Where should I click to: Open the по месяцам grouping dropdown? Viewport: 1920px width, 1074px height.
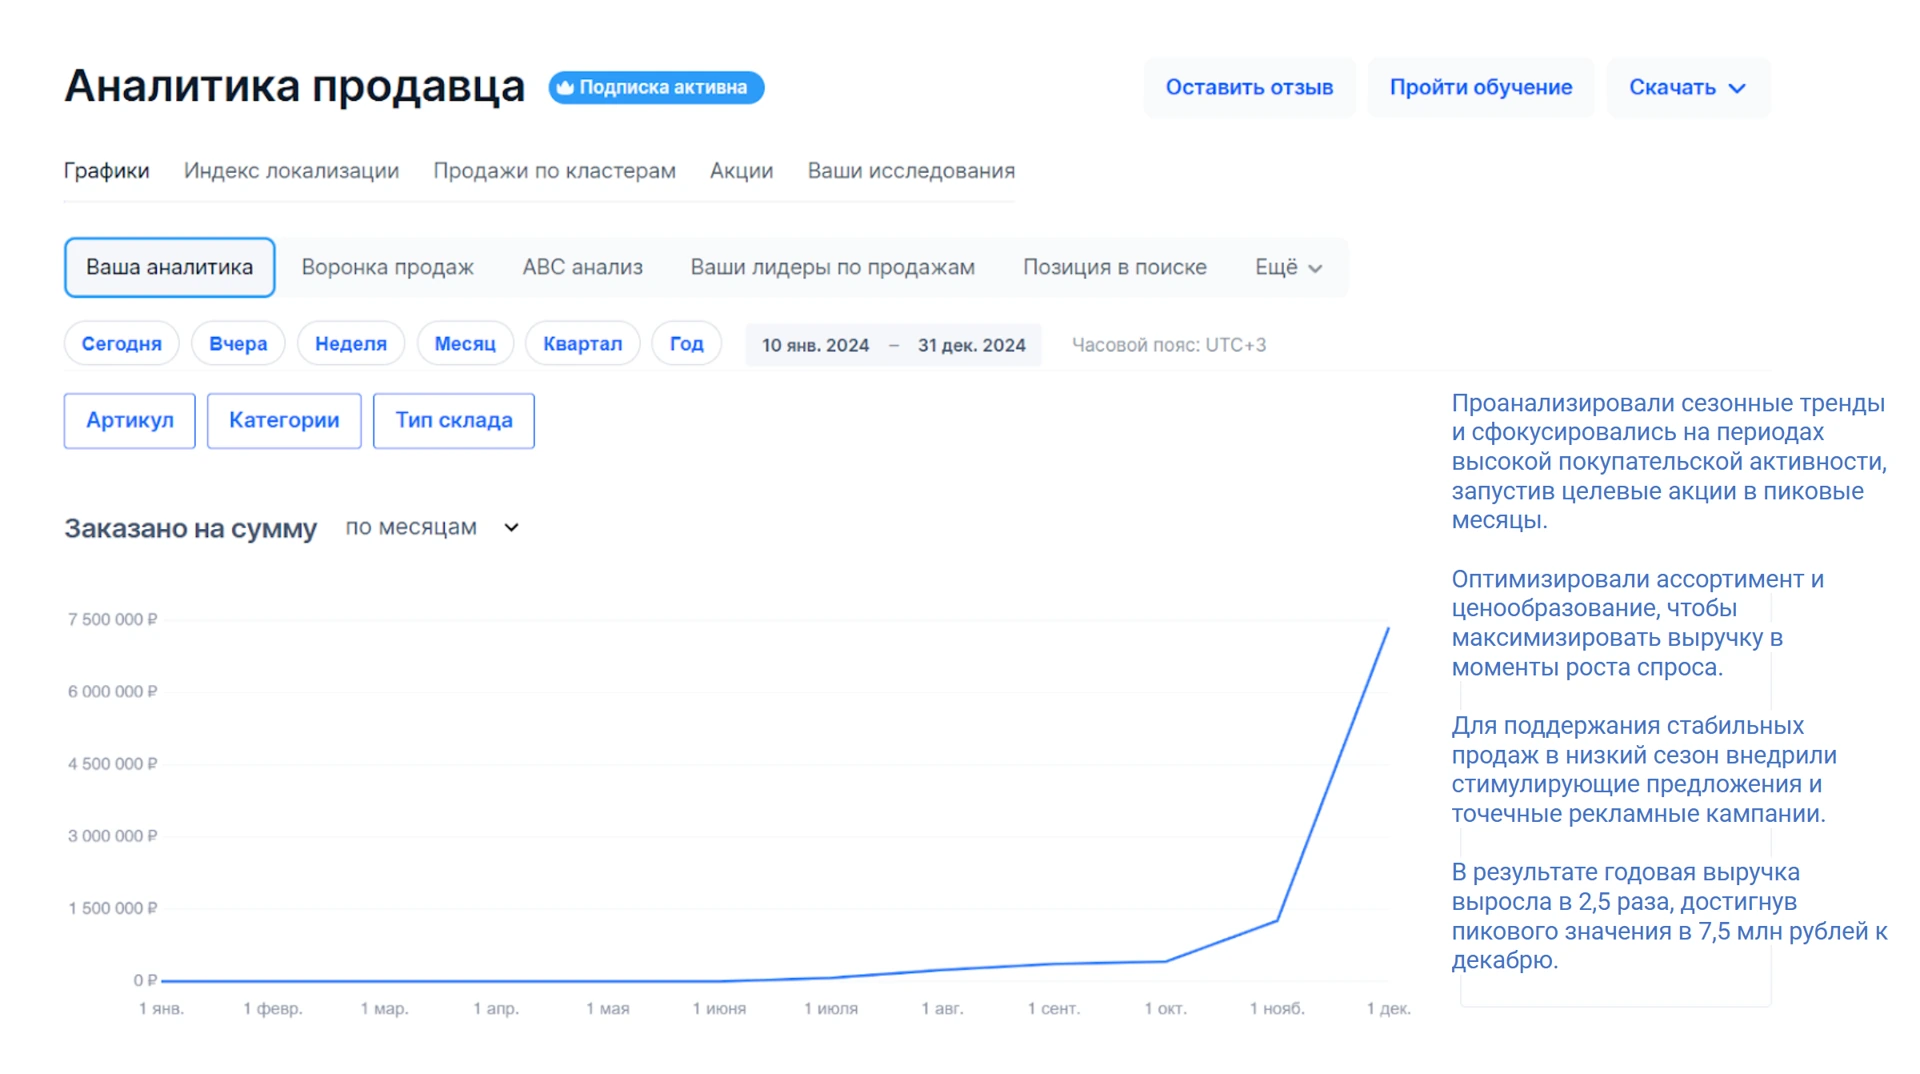432,527
